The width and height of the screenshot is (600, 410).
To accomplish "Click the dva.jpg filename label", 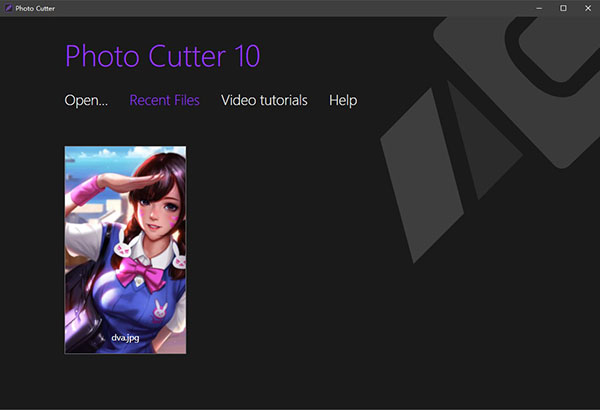I will (x=125, y=339).
